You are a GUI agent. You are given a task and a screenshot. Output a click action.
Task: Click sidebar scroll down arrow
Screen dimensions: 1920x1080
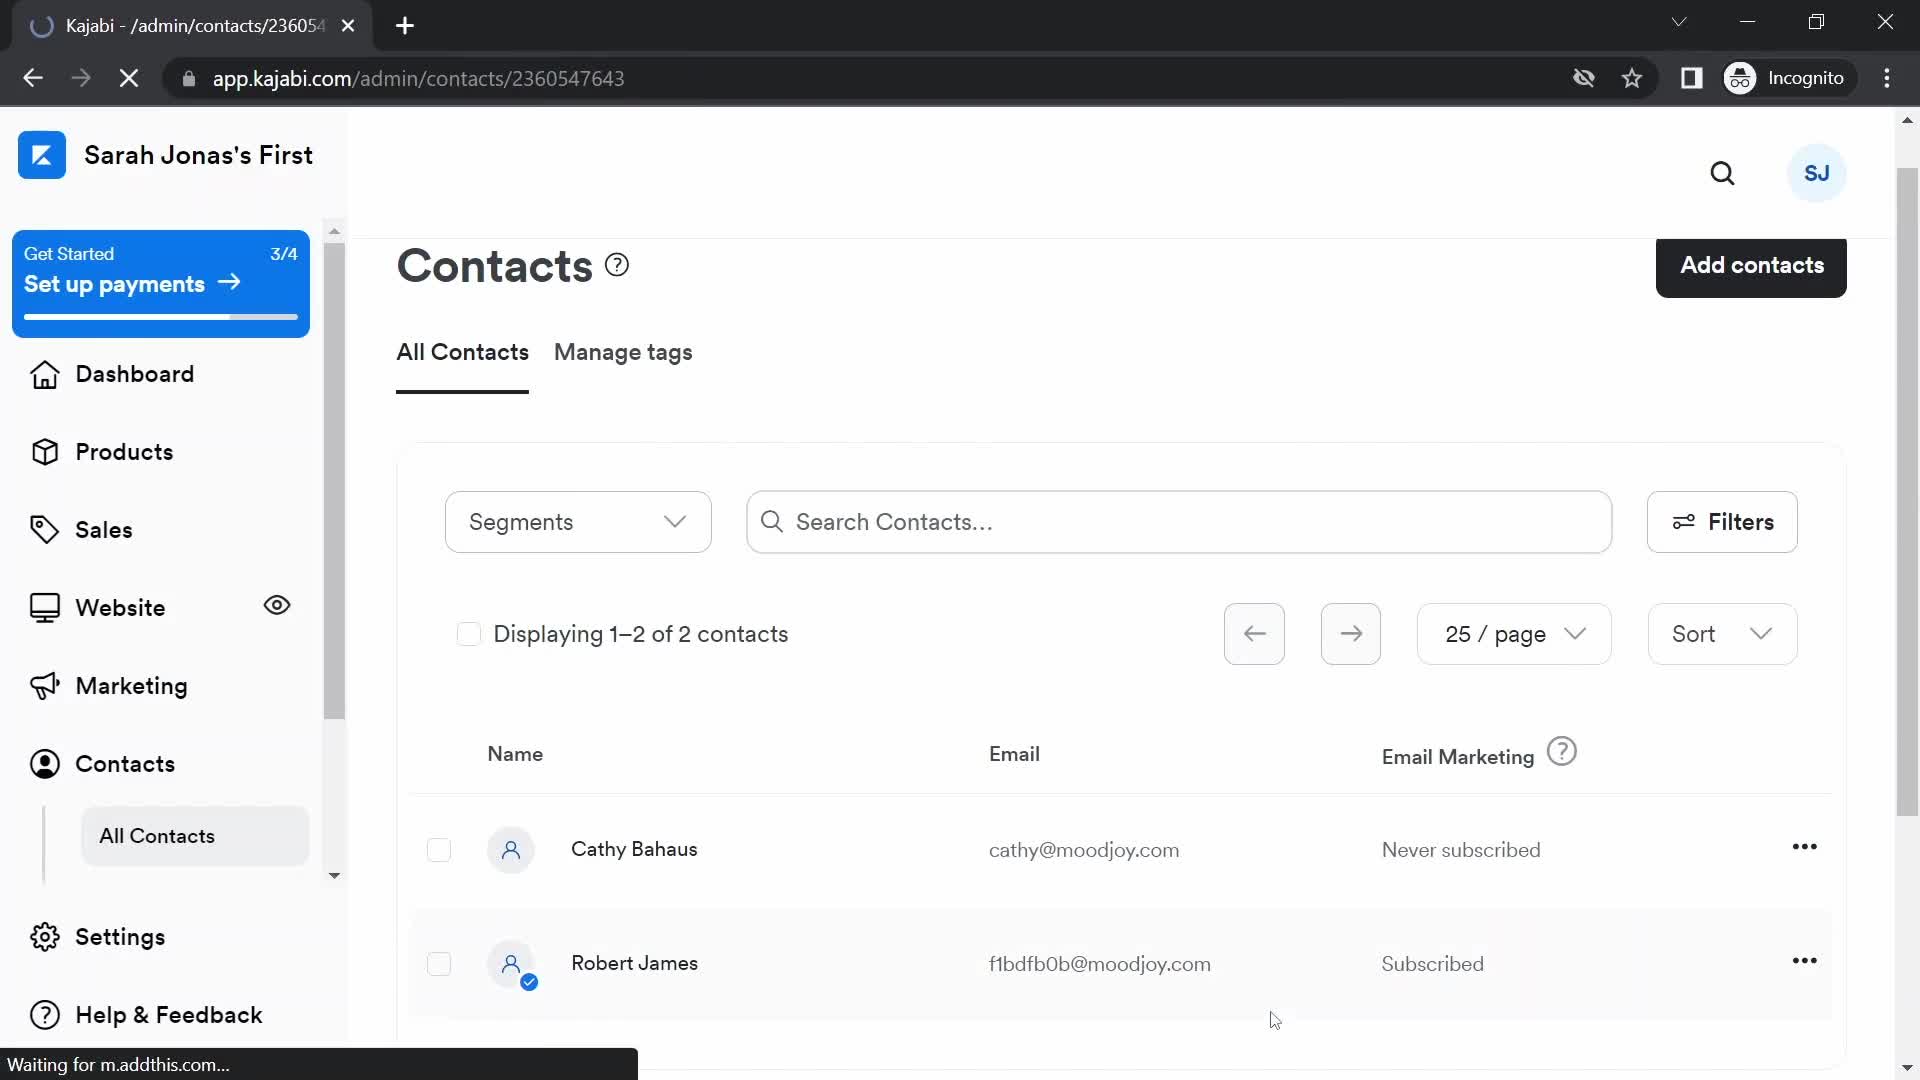tap(334, 875)
